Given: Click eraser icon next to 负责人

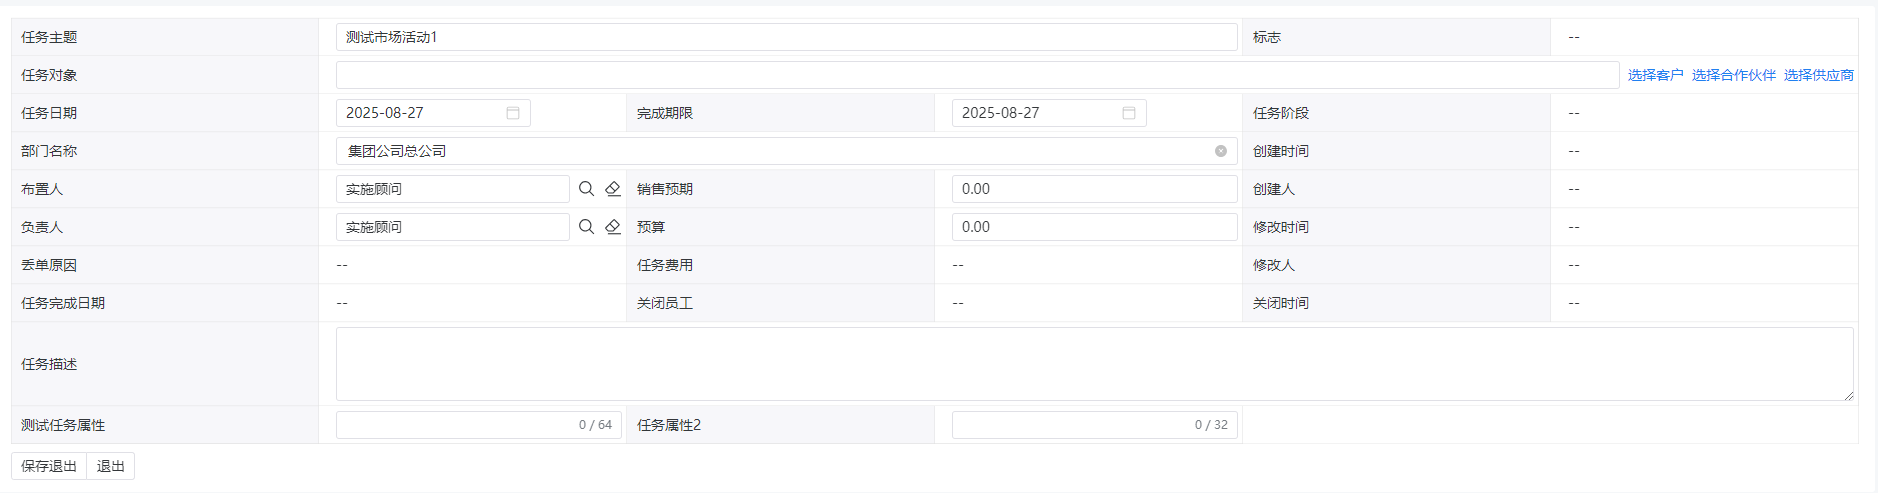Looking at the screenshot, I should [x=613, y=227].
